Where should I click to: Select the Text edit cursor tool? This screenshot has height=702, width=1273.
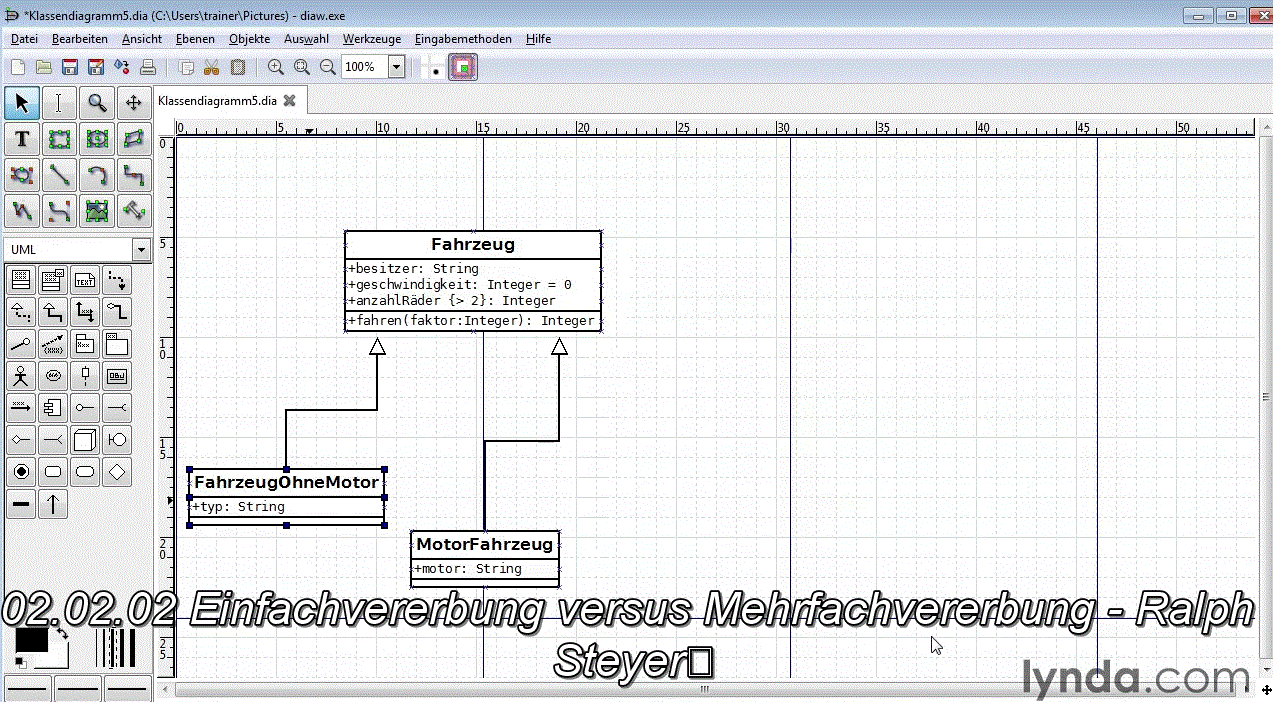tap(59, 103)
